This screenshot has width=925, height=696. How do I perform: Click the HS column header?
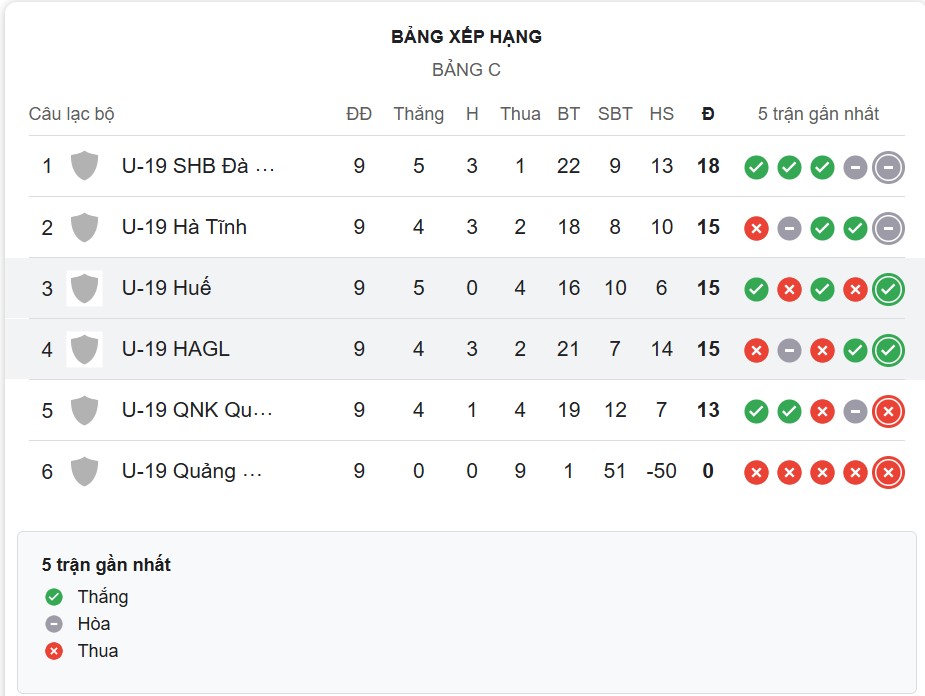(662, 114)
